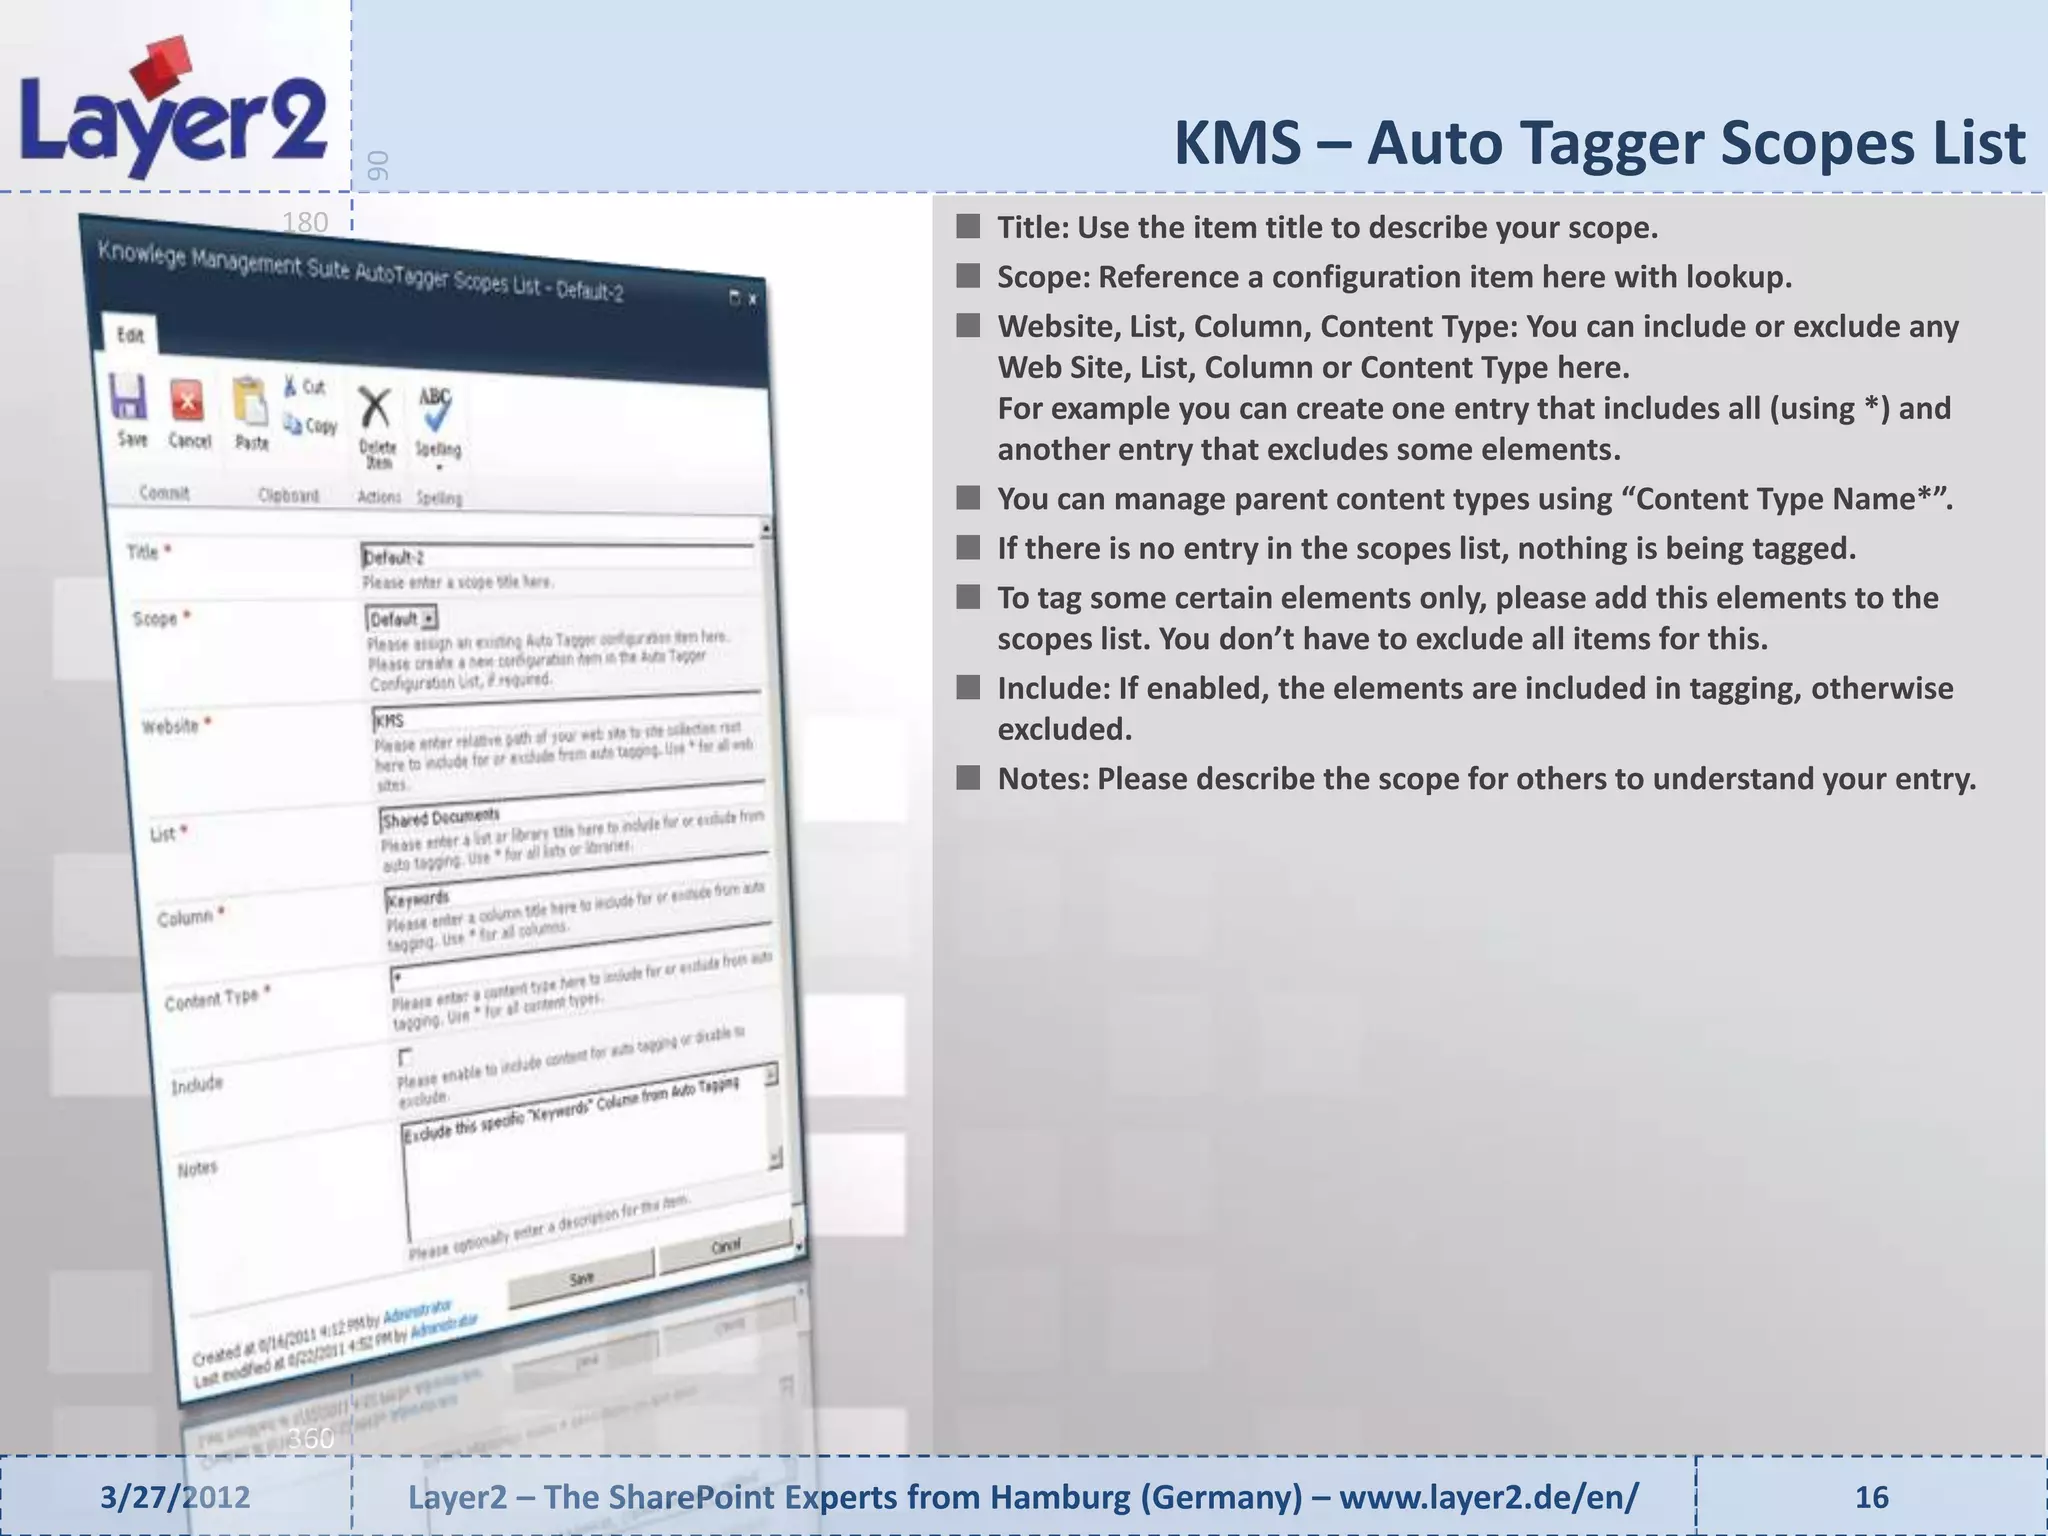
Task: Click the Cancel button below the form
Action: coord(726,1246)
